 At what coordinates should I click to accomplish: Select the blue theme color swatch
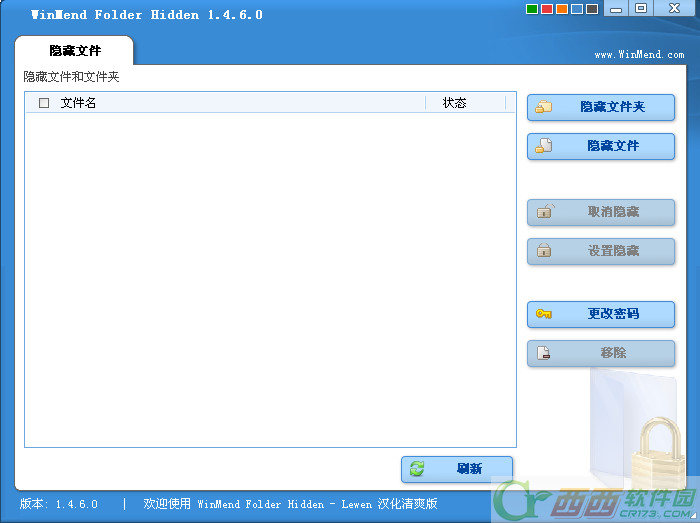(x=577, y=9)
